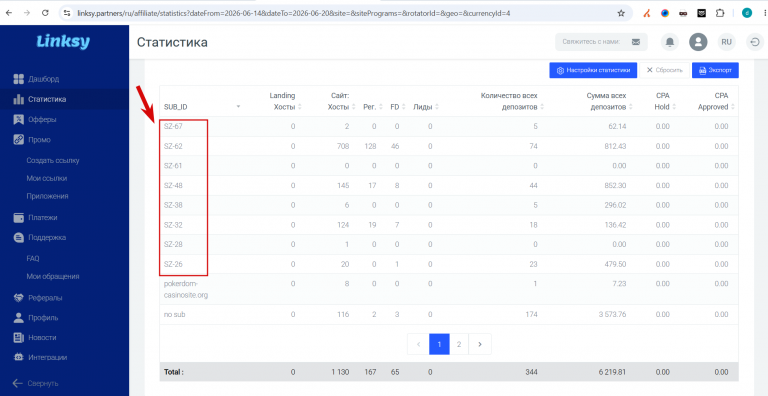Click the browser forward arrow
768x396 pixels.
[x=26, y=13]
